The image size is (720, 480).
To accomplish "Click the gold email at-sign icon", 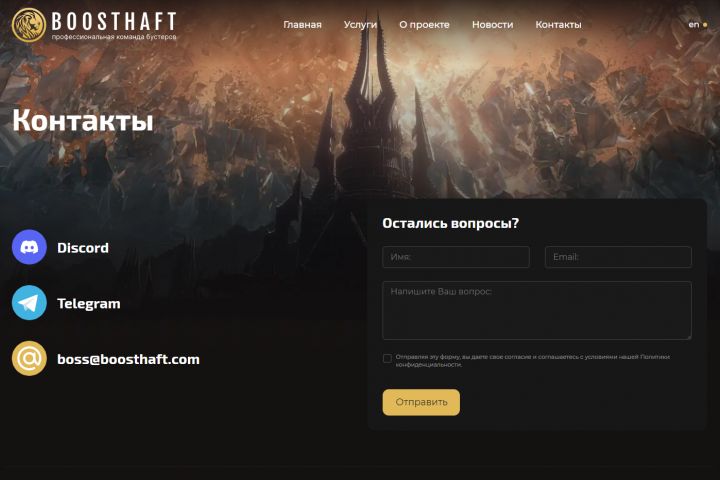I will pos(29,358).
